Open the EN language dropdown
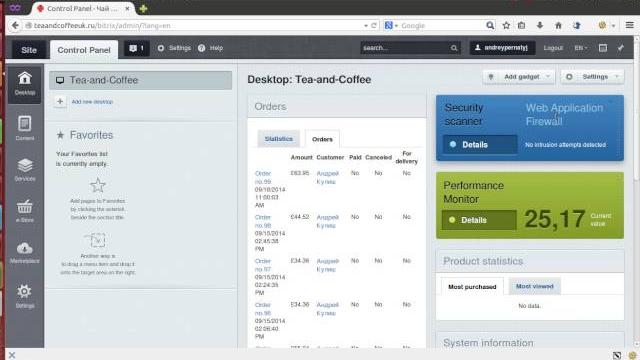Image resolution: width=640 pixels, height=360 pixels. [581, 48]
